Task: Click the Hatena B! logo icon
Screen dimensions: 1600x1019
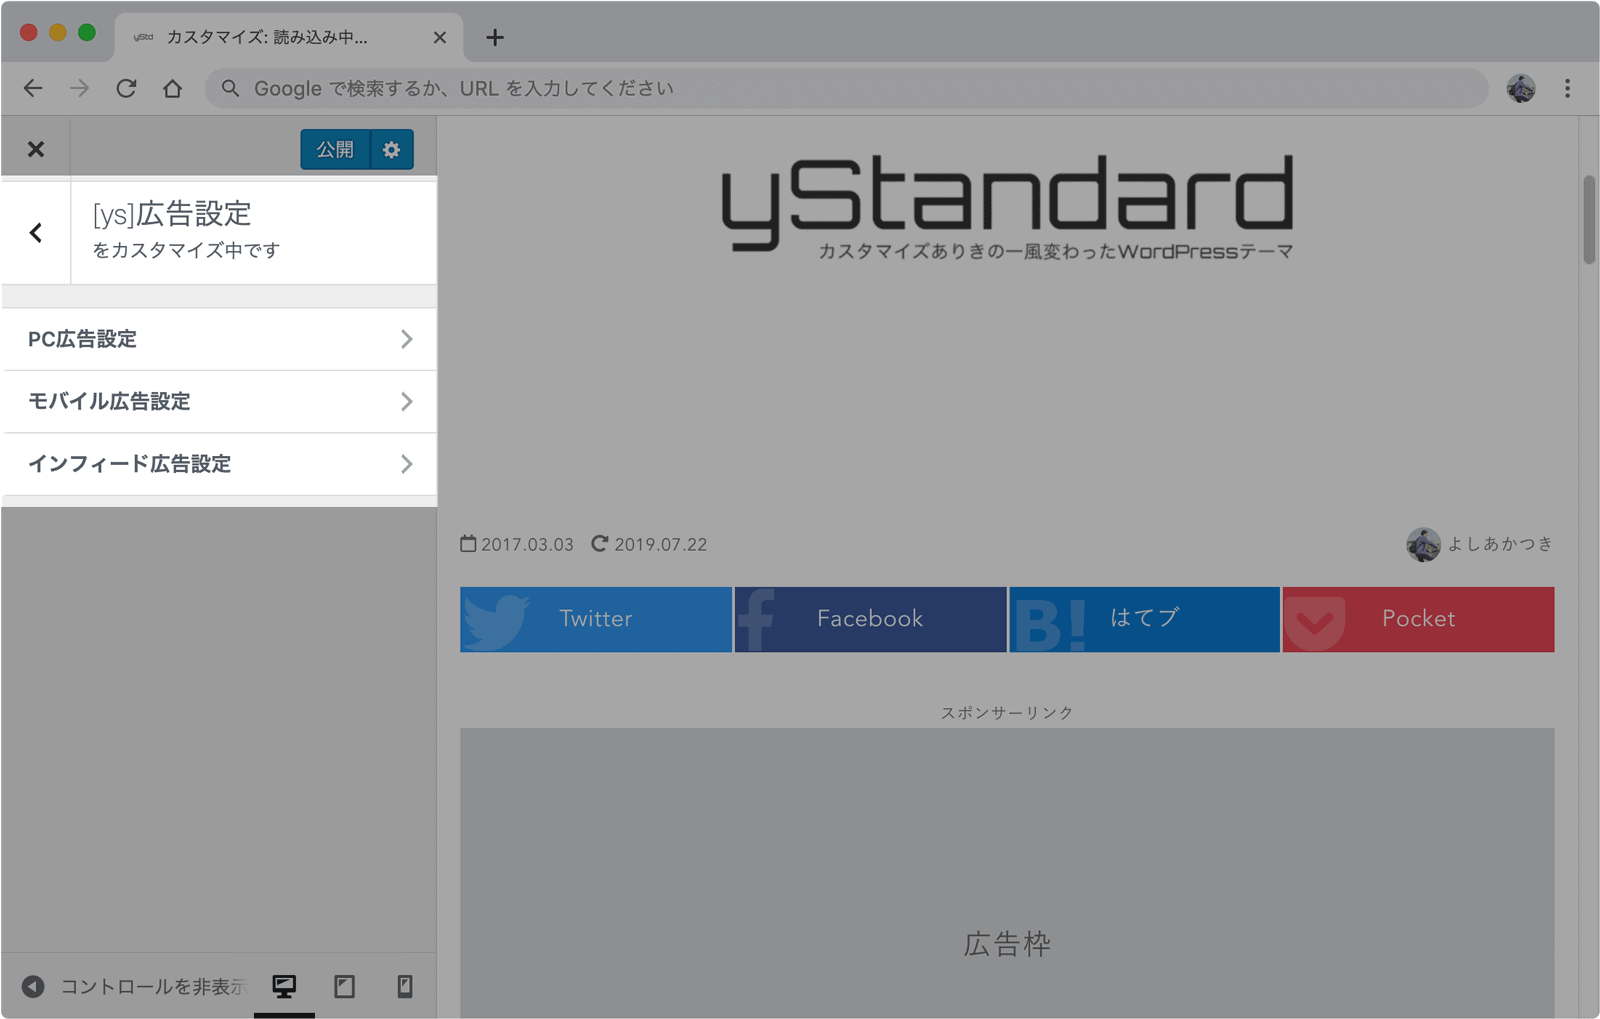Action: pos(1050,625)
